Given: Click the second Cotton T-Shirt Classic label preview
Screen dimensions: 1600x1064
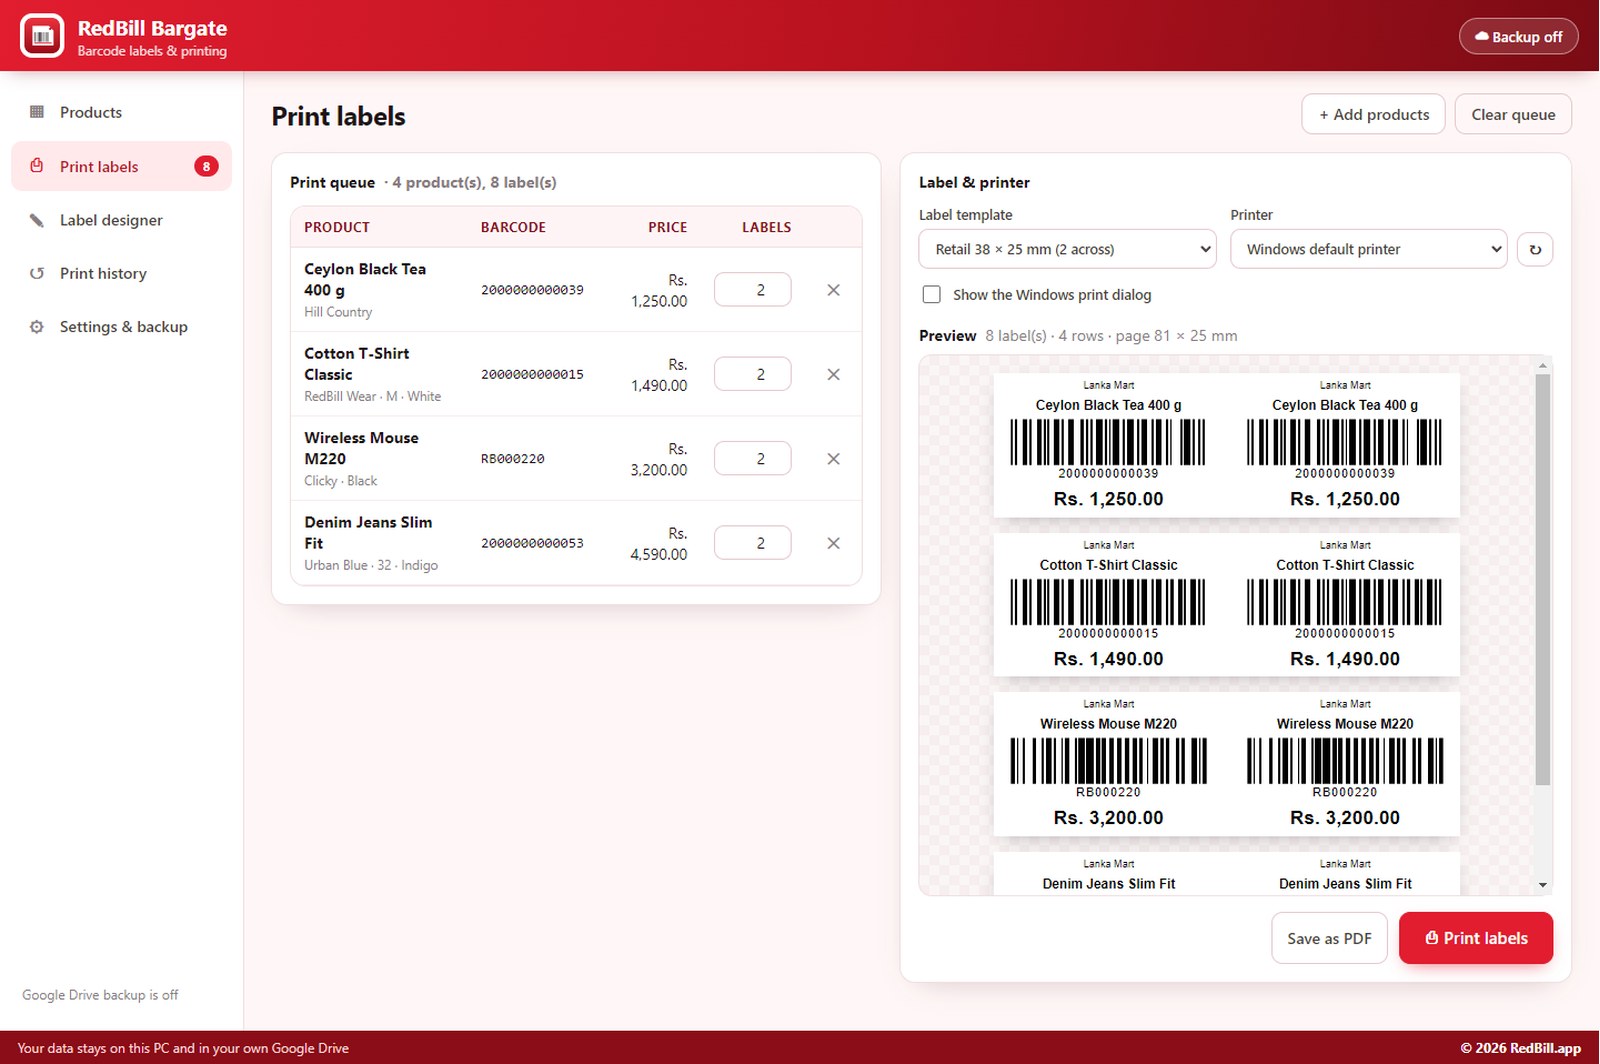Looking at the screenshot, I should (1345, 604).
